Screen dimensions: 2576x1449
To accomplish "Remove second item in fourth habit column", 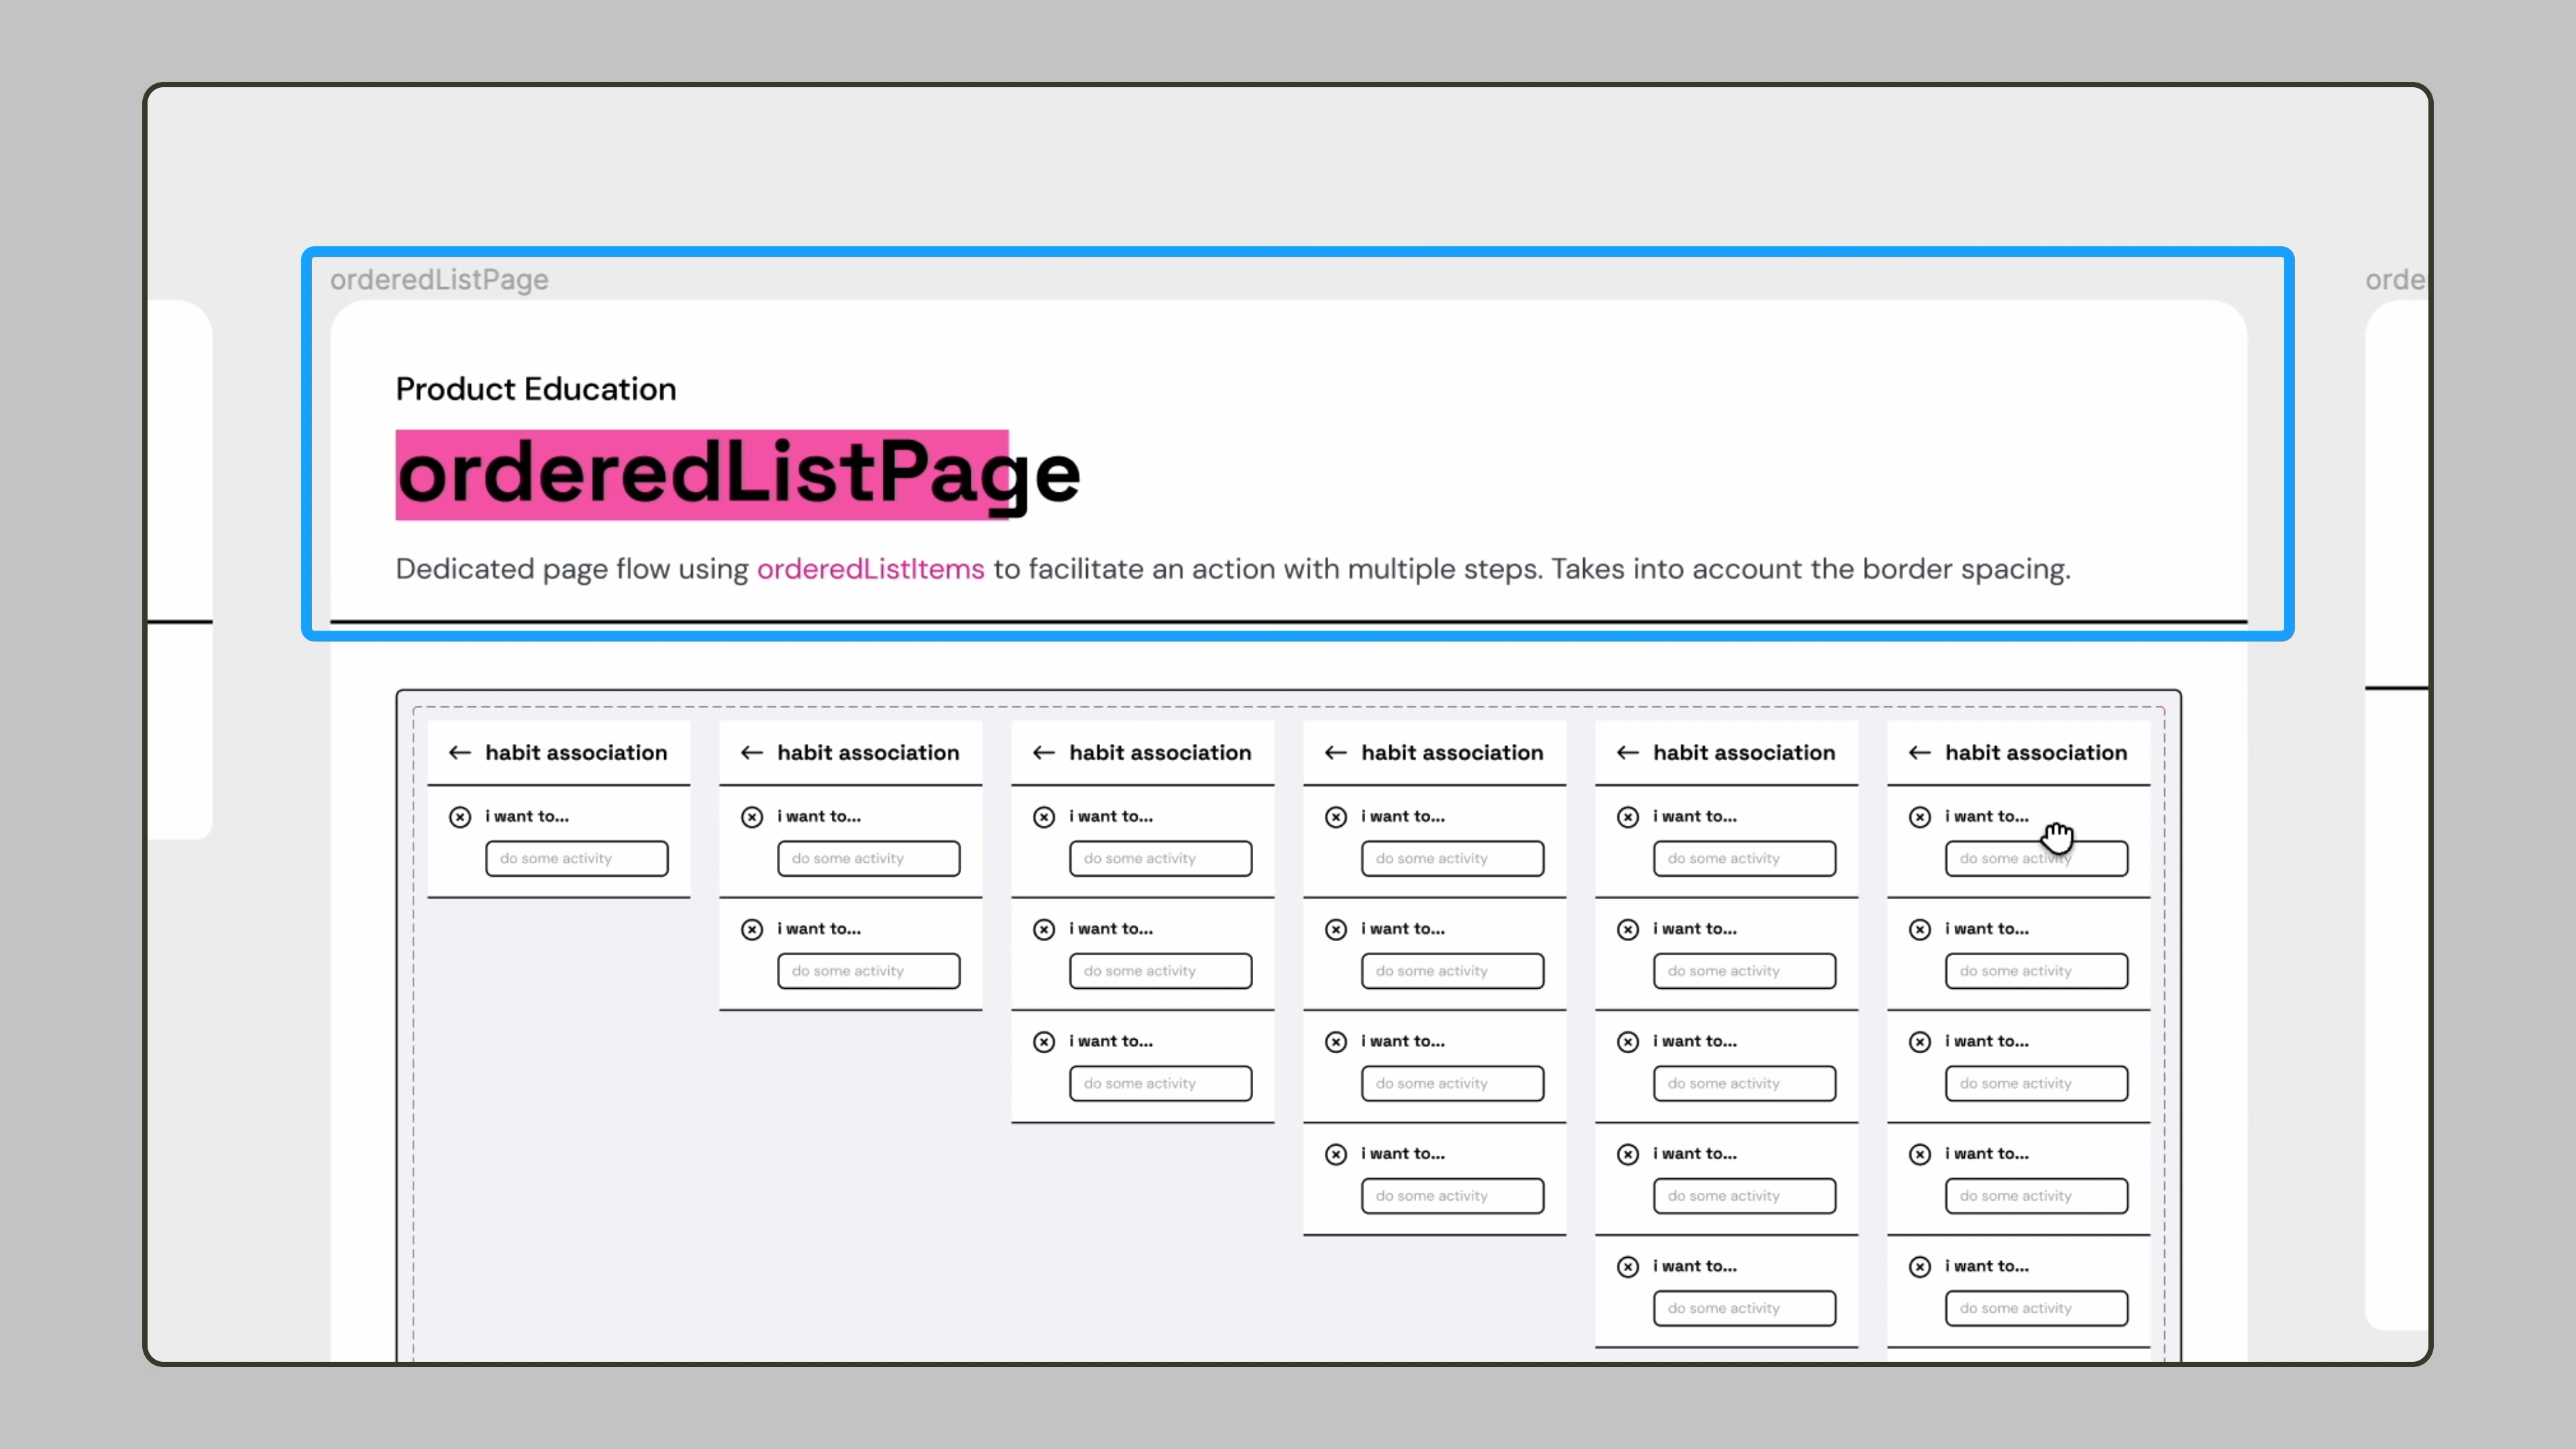I will [x=1336, y=930].
